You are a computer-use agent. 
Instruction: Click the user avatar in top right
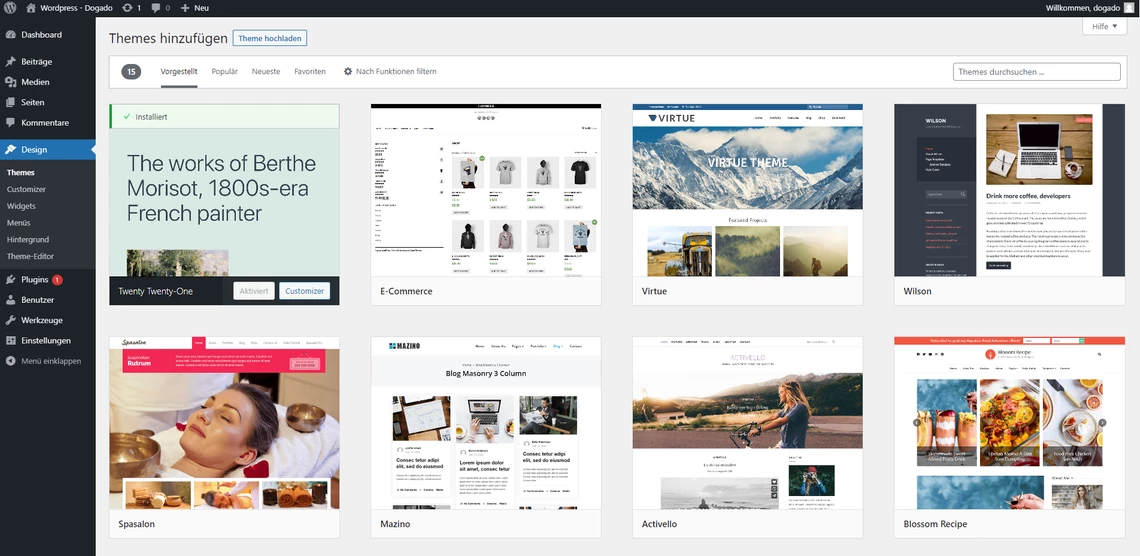1128,8
